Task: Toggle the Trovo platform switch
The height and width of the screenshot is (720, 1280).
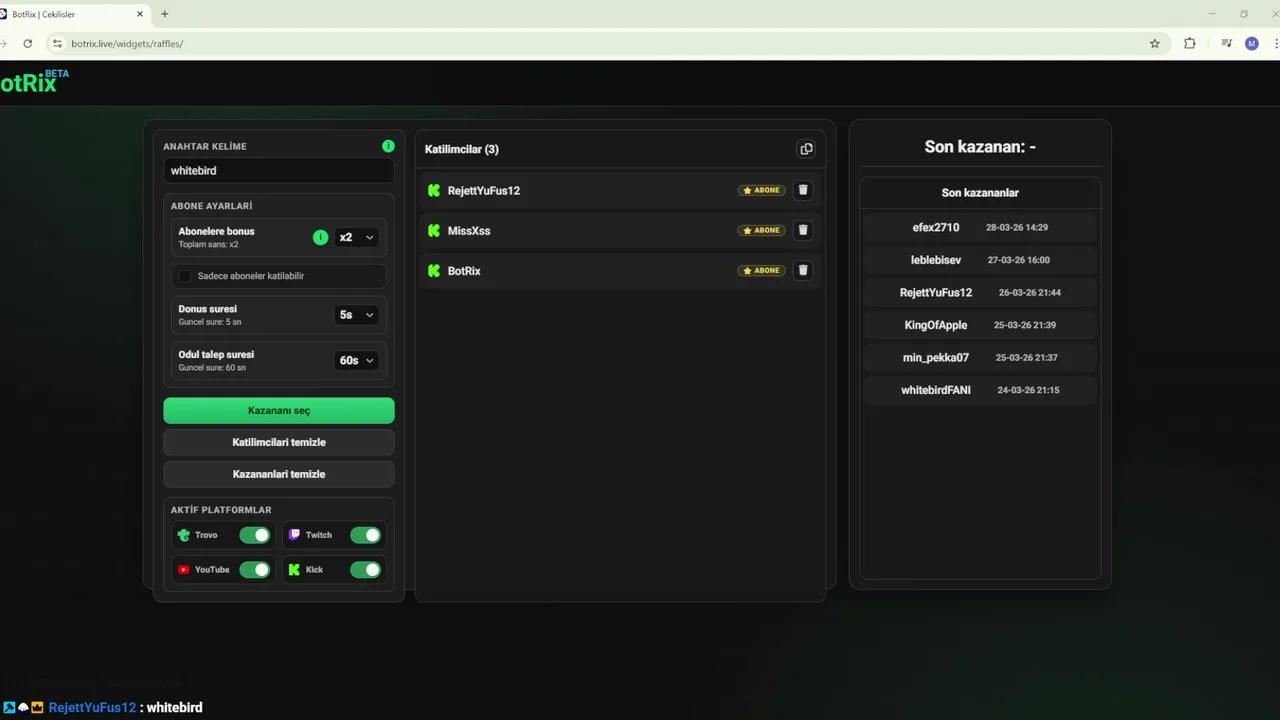Action: (255, 535)
